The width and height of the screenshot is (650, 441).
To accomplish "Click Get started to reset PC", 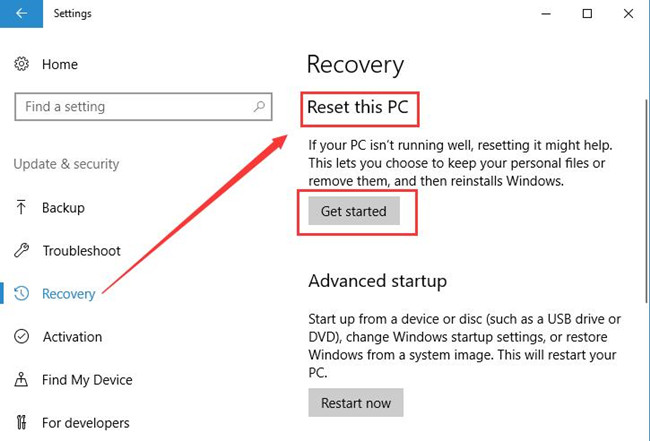I will tap(354, 211).
